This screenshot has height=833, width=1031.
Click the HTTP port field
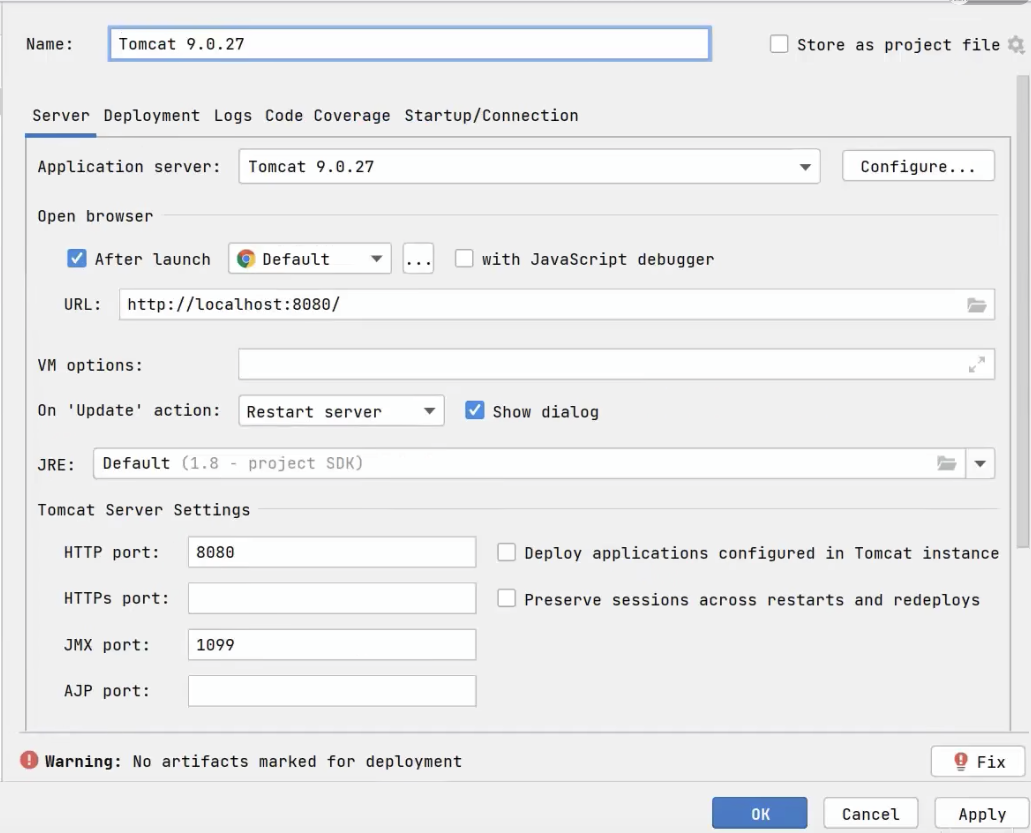pos(332,552)
